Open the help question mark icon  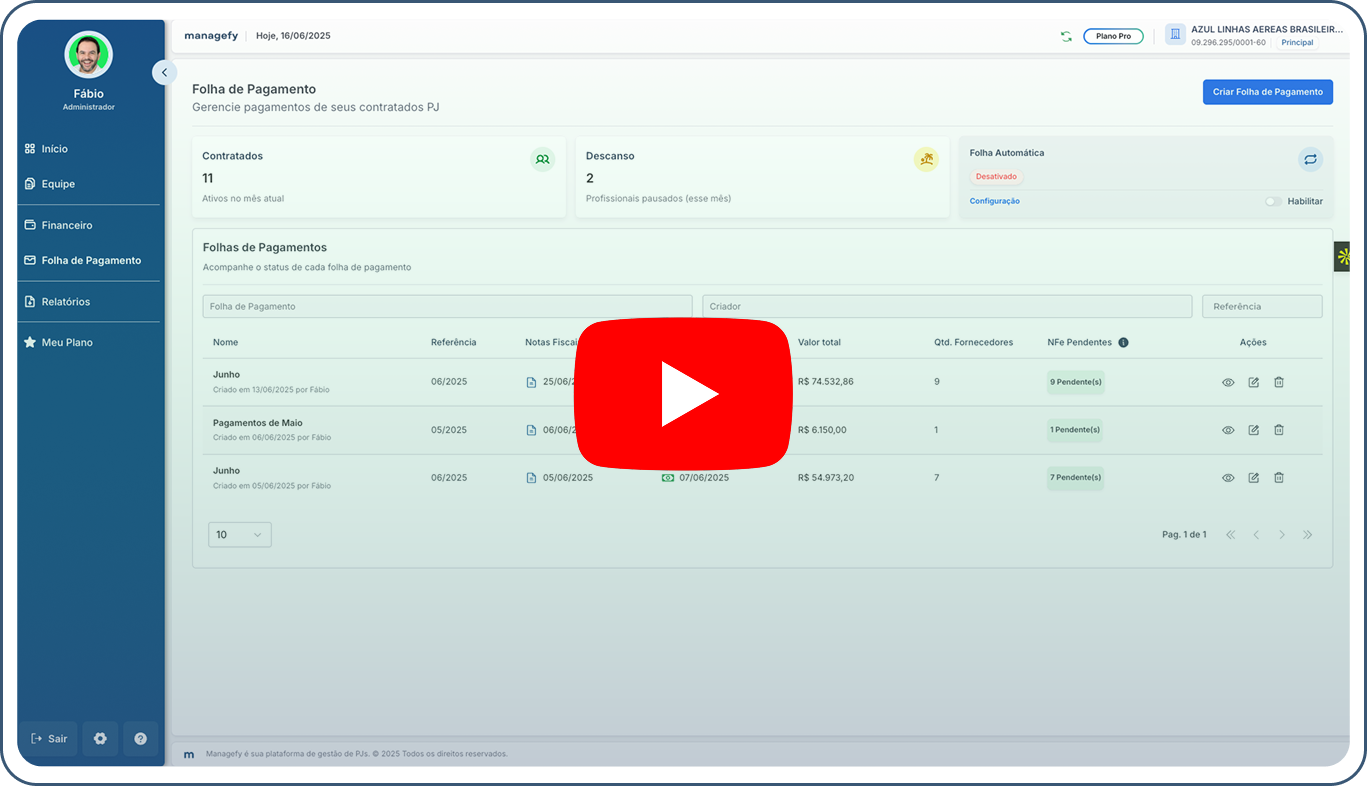[140, 738]
